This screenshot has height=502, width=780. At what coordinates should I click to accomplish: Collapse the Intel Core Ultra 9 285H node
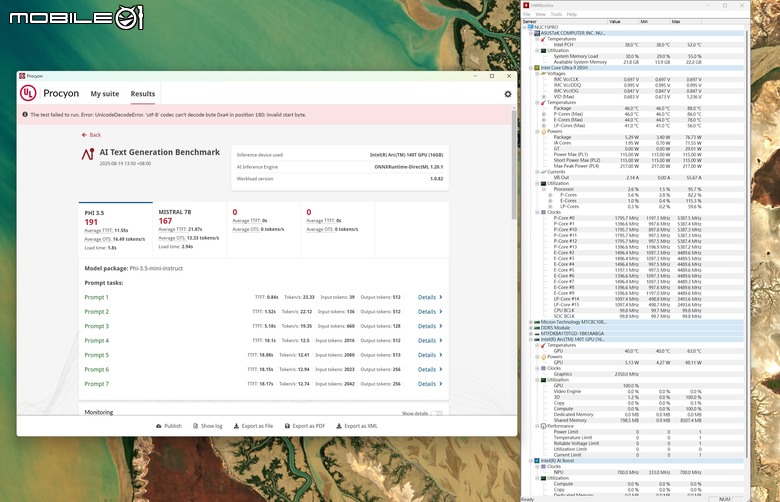pos(530,68)
